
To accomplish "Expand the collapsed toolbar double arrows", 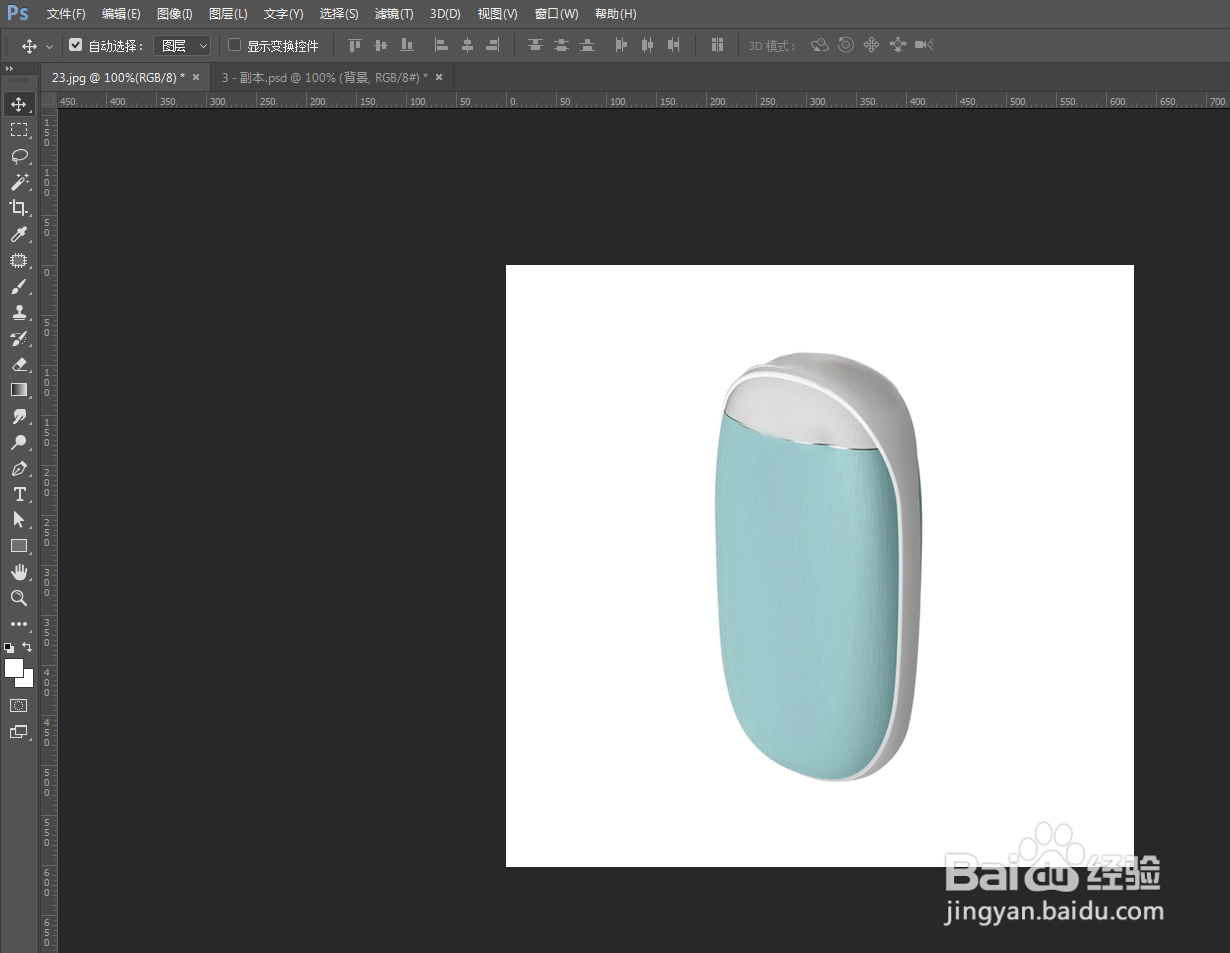I will click(9, 69).
